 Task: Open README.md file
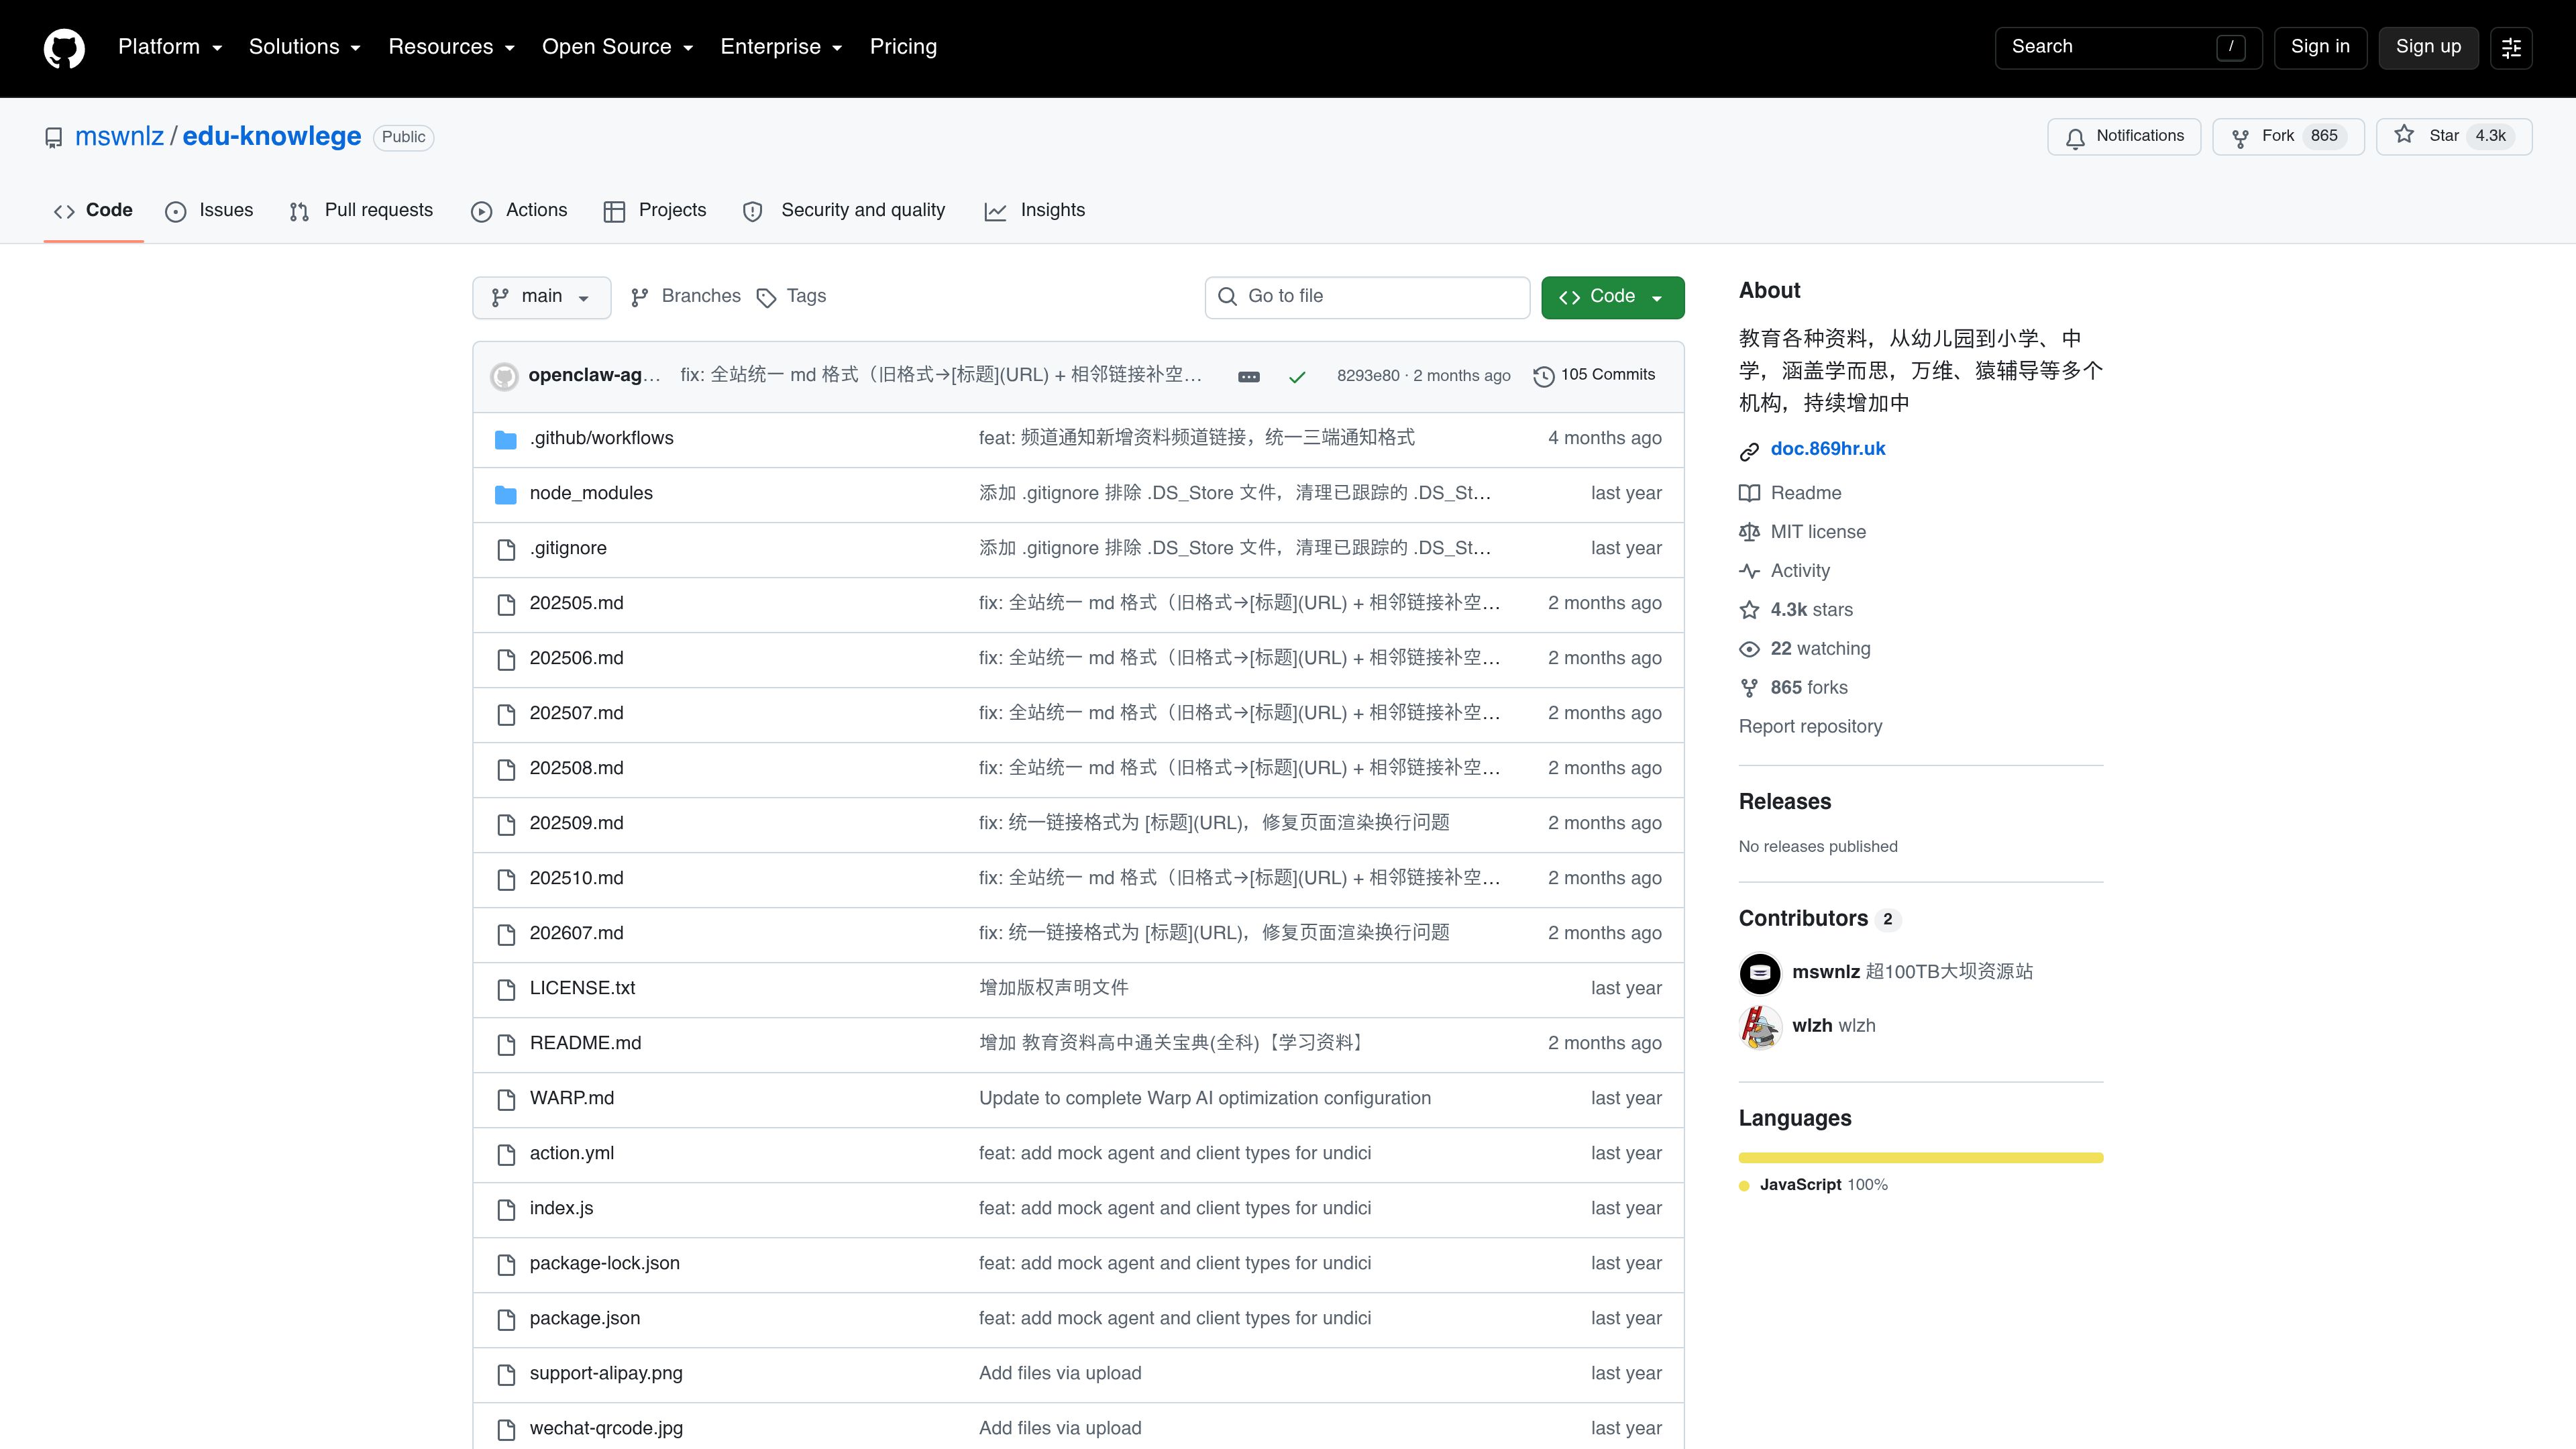(585, 1043)
